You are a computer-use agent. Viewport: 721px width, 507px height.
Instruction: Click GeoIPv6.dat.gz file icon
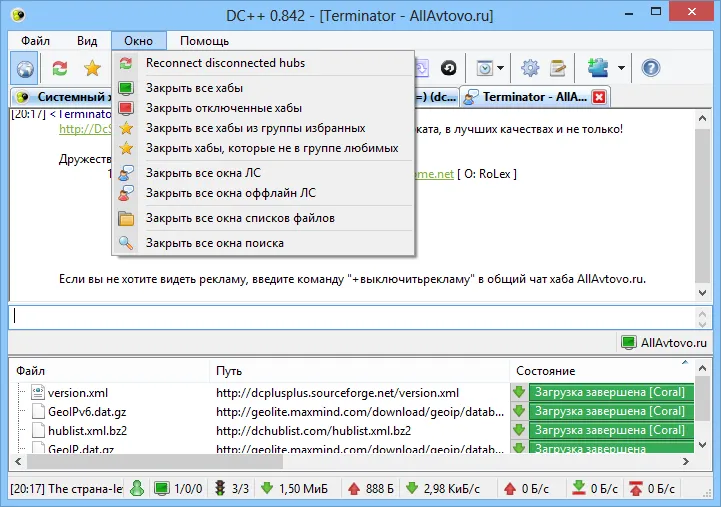tap(38, 411)
